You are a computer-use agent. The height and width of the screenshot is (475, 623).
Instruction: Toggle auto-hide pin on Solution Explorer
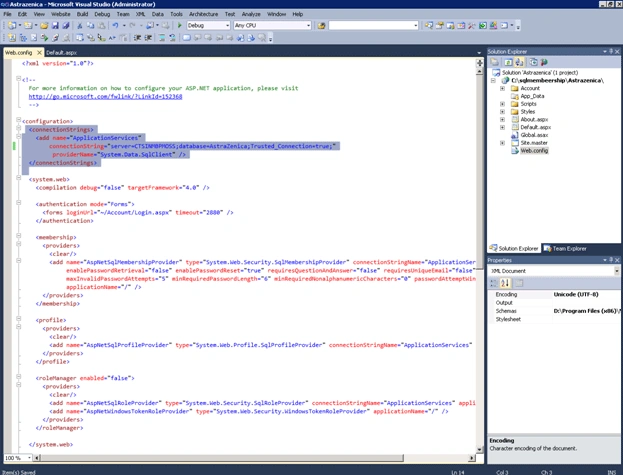pos(611,51)
